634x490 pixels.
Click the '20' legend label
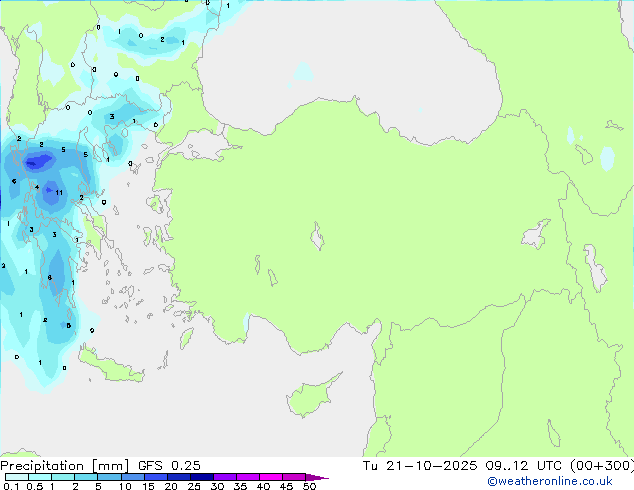click(171, 486)
